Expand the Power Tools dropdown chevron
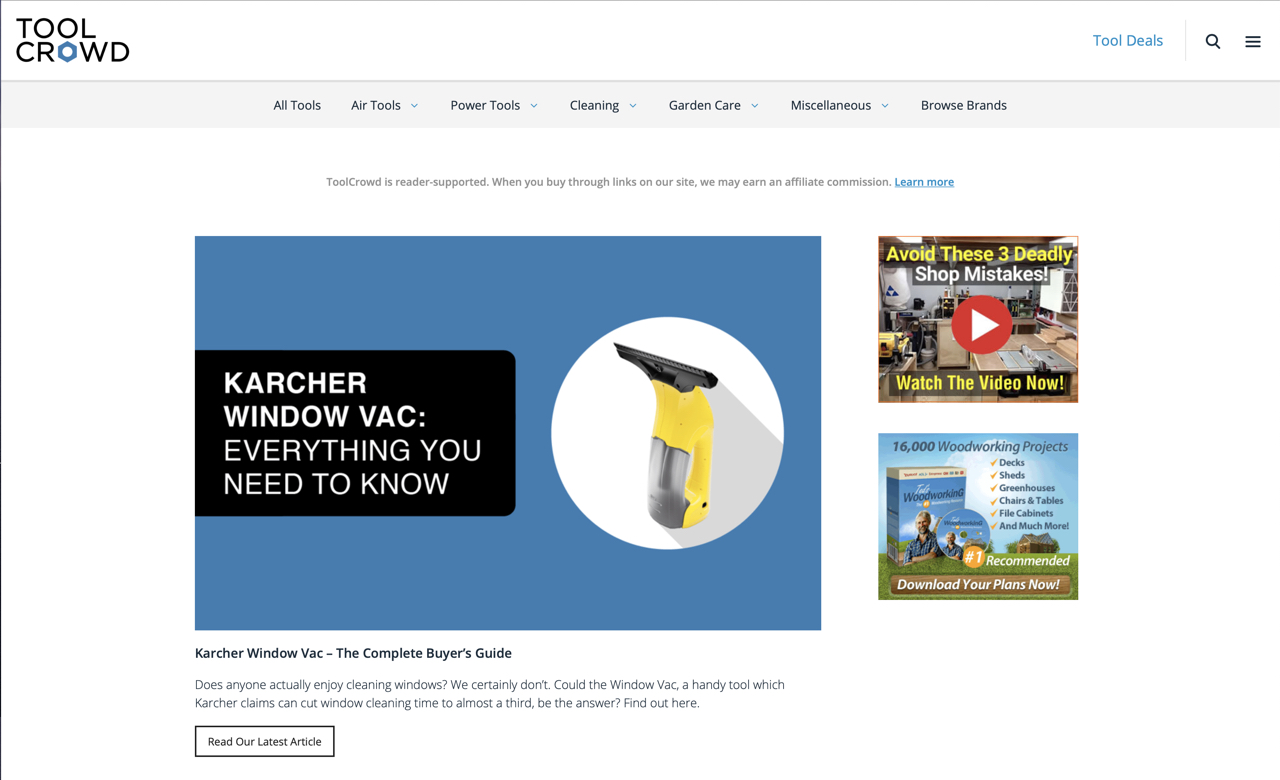Screen dimensions: 1280x780 coord(534,106)
